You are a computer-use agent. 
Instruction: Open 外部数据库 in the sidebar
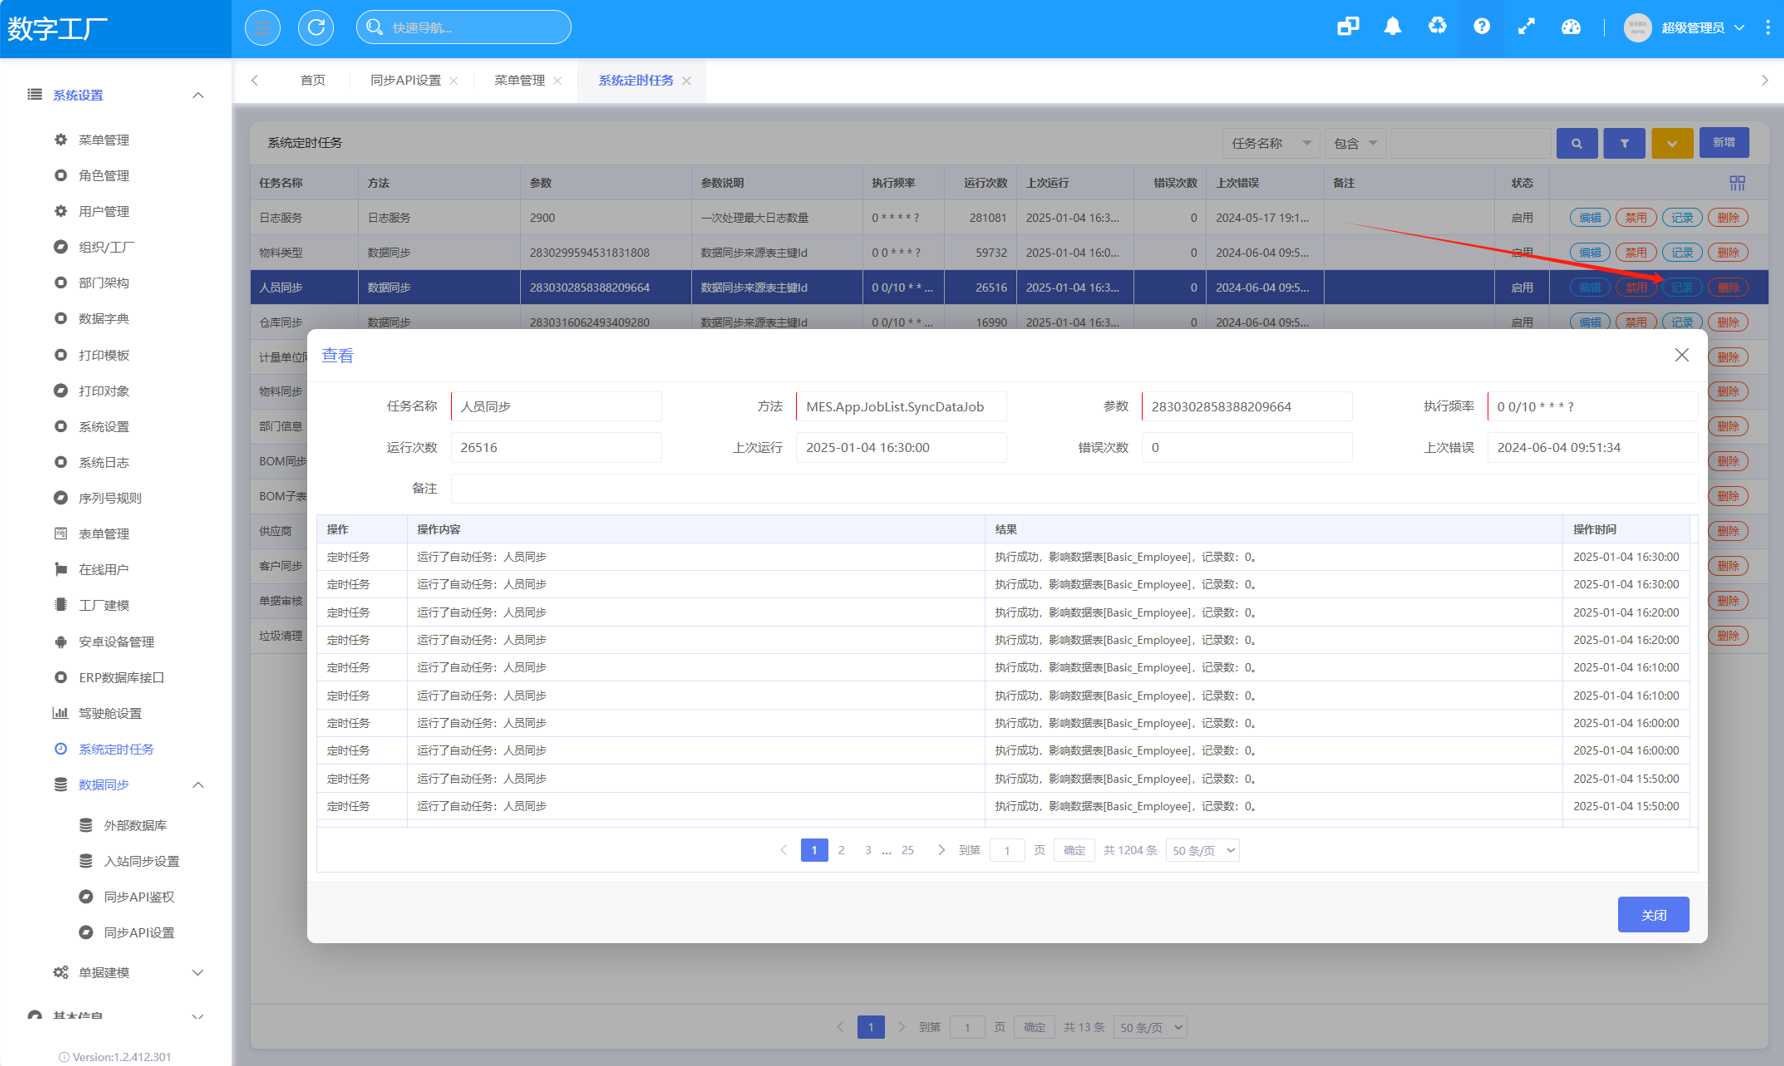pos(135,825)
